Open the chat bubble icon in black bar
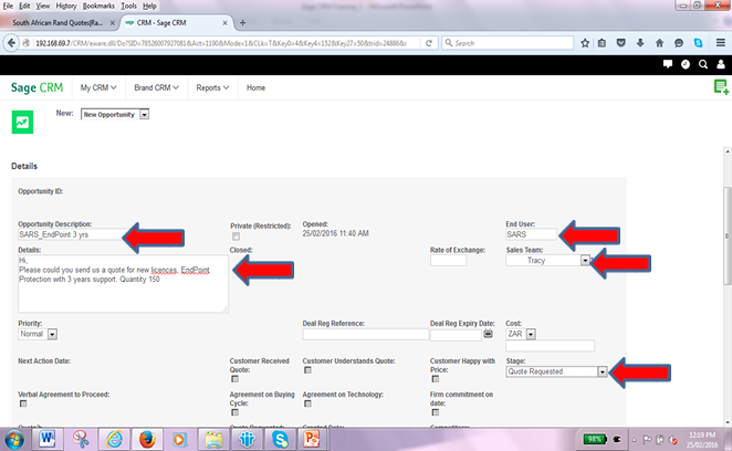This screenshot has height=451, width=732. click(x=668, y=64)
